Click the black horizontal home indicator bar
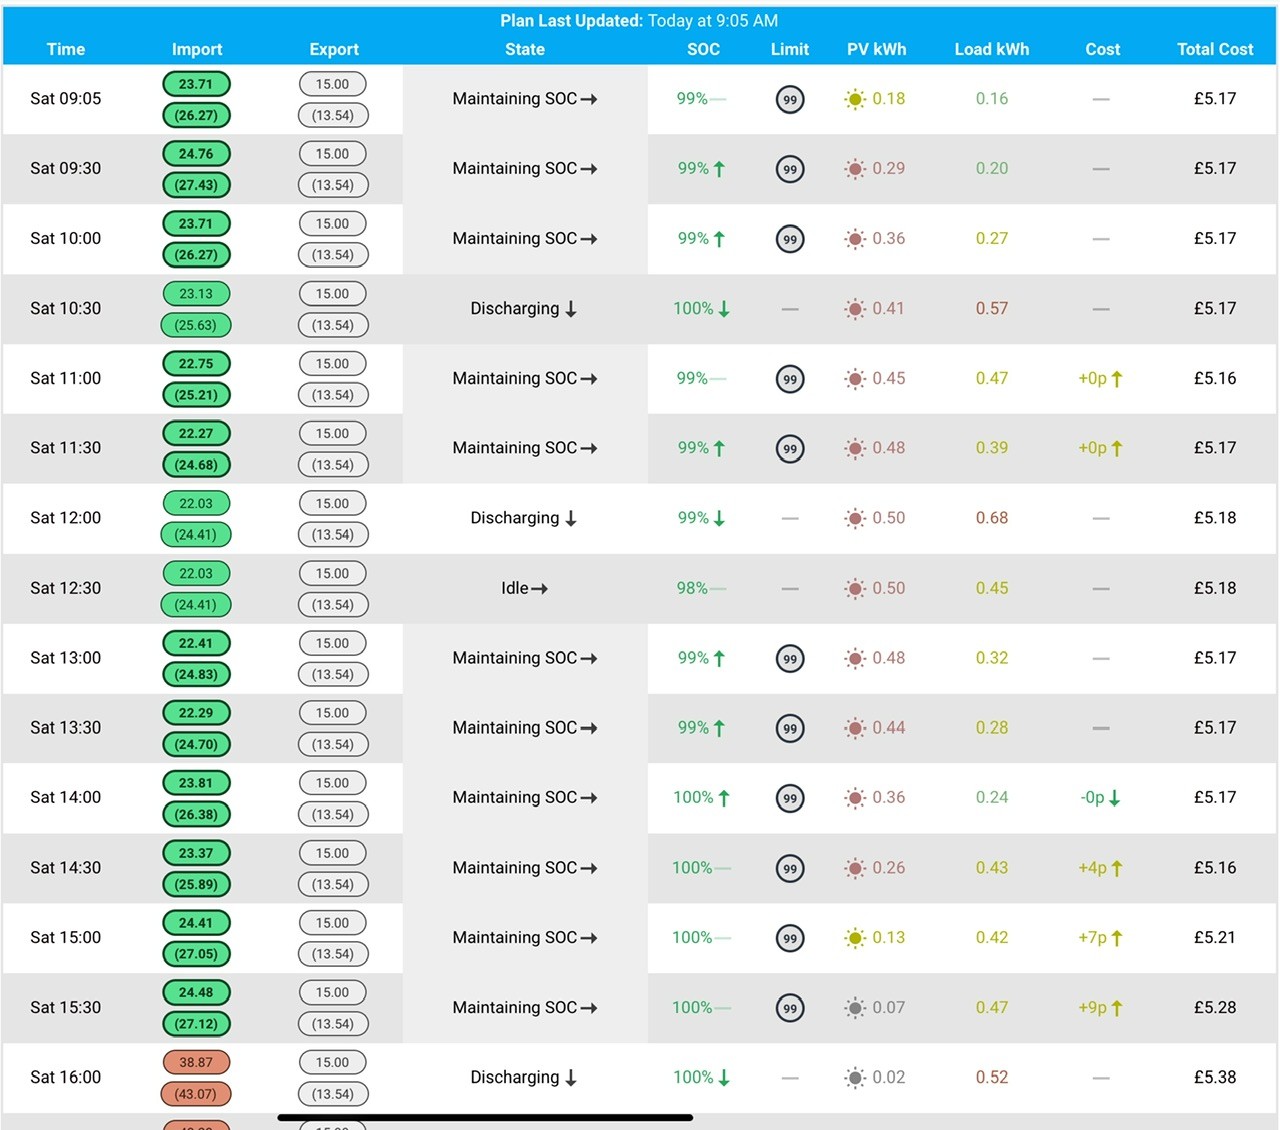Image resolution: width=1280 pixels, height=1130 pixels. tap(485, 1117)
